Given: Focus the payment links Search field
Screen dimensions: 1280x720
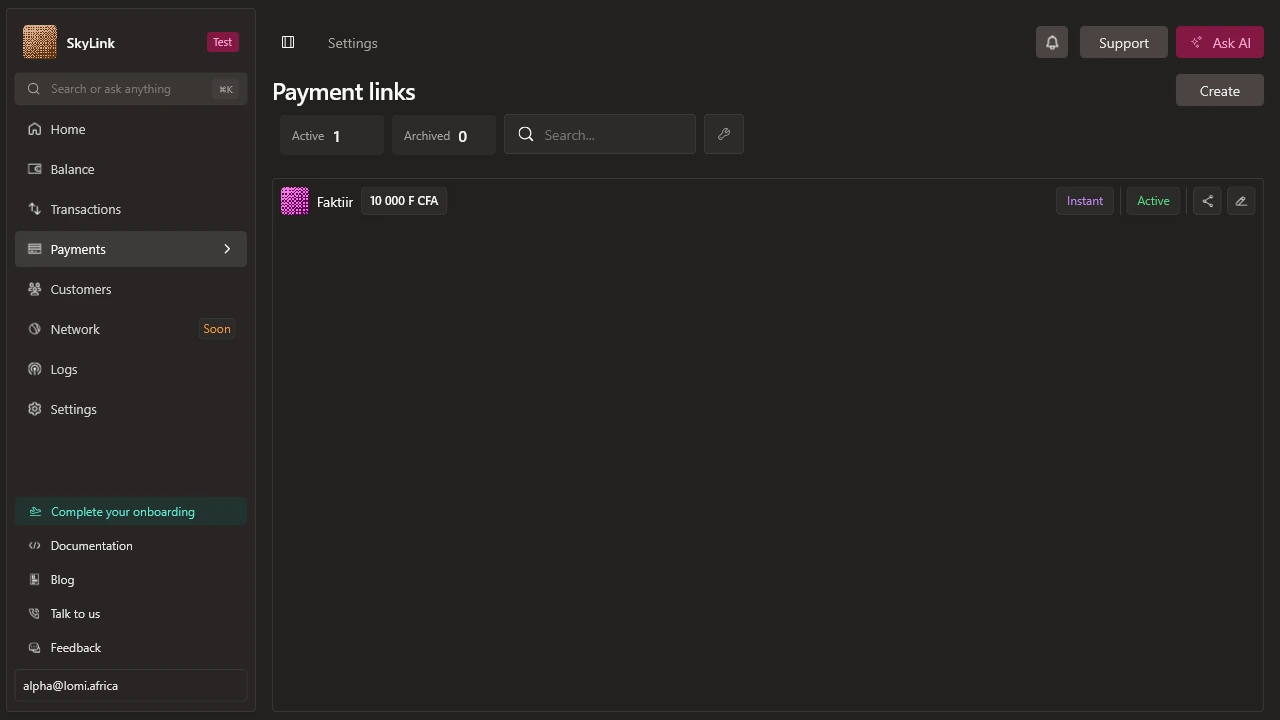Looking at the screenshot, I should point(600,134).
